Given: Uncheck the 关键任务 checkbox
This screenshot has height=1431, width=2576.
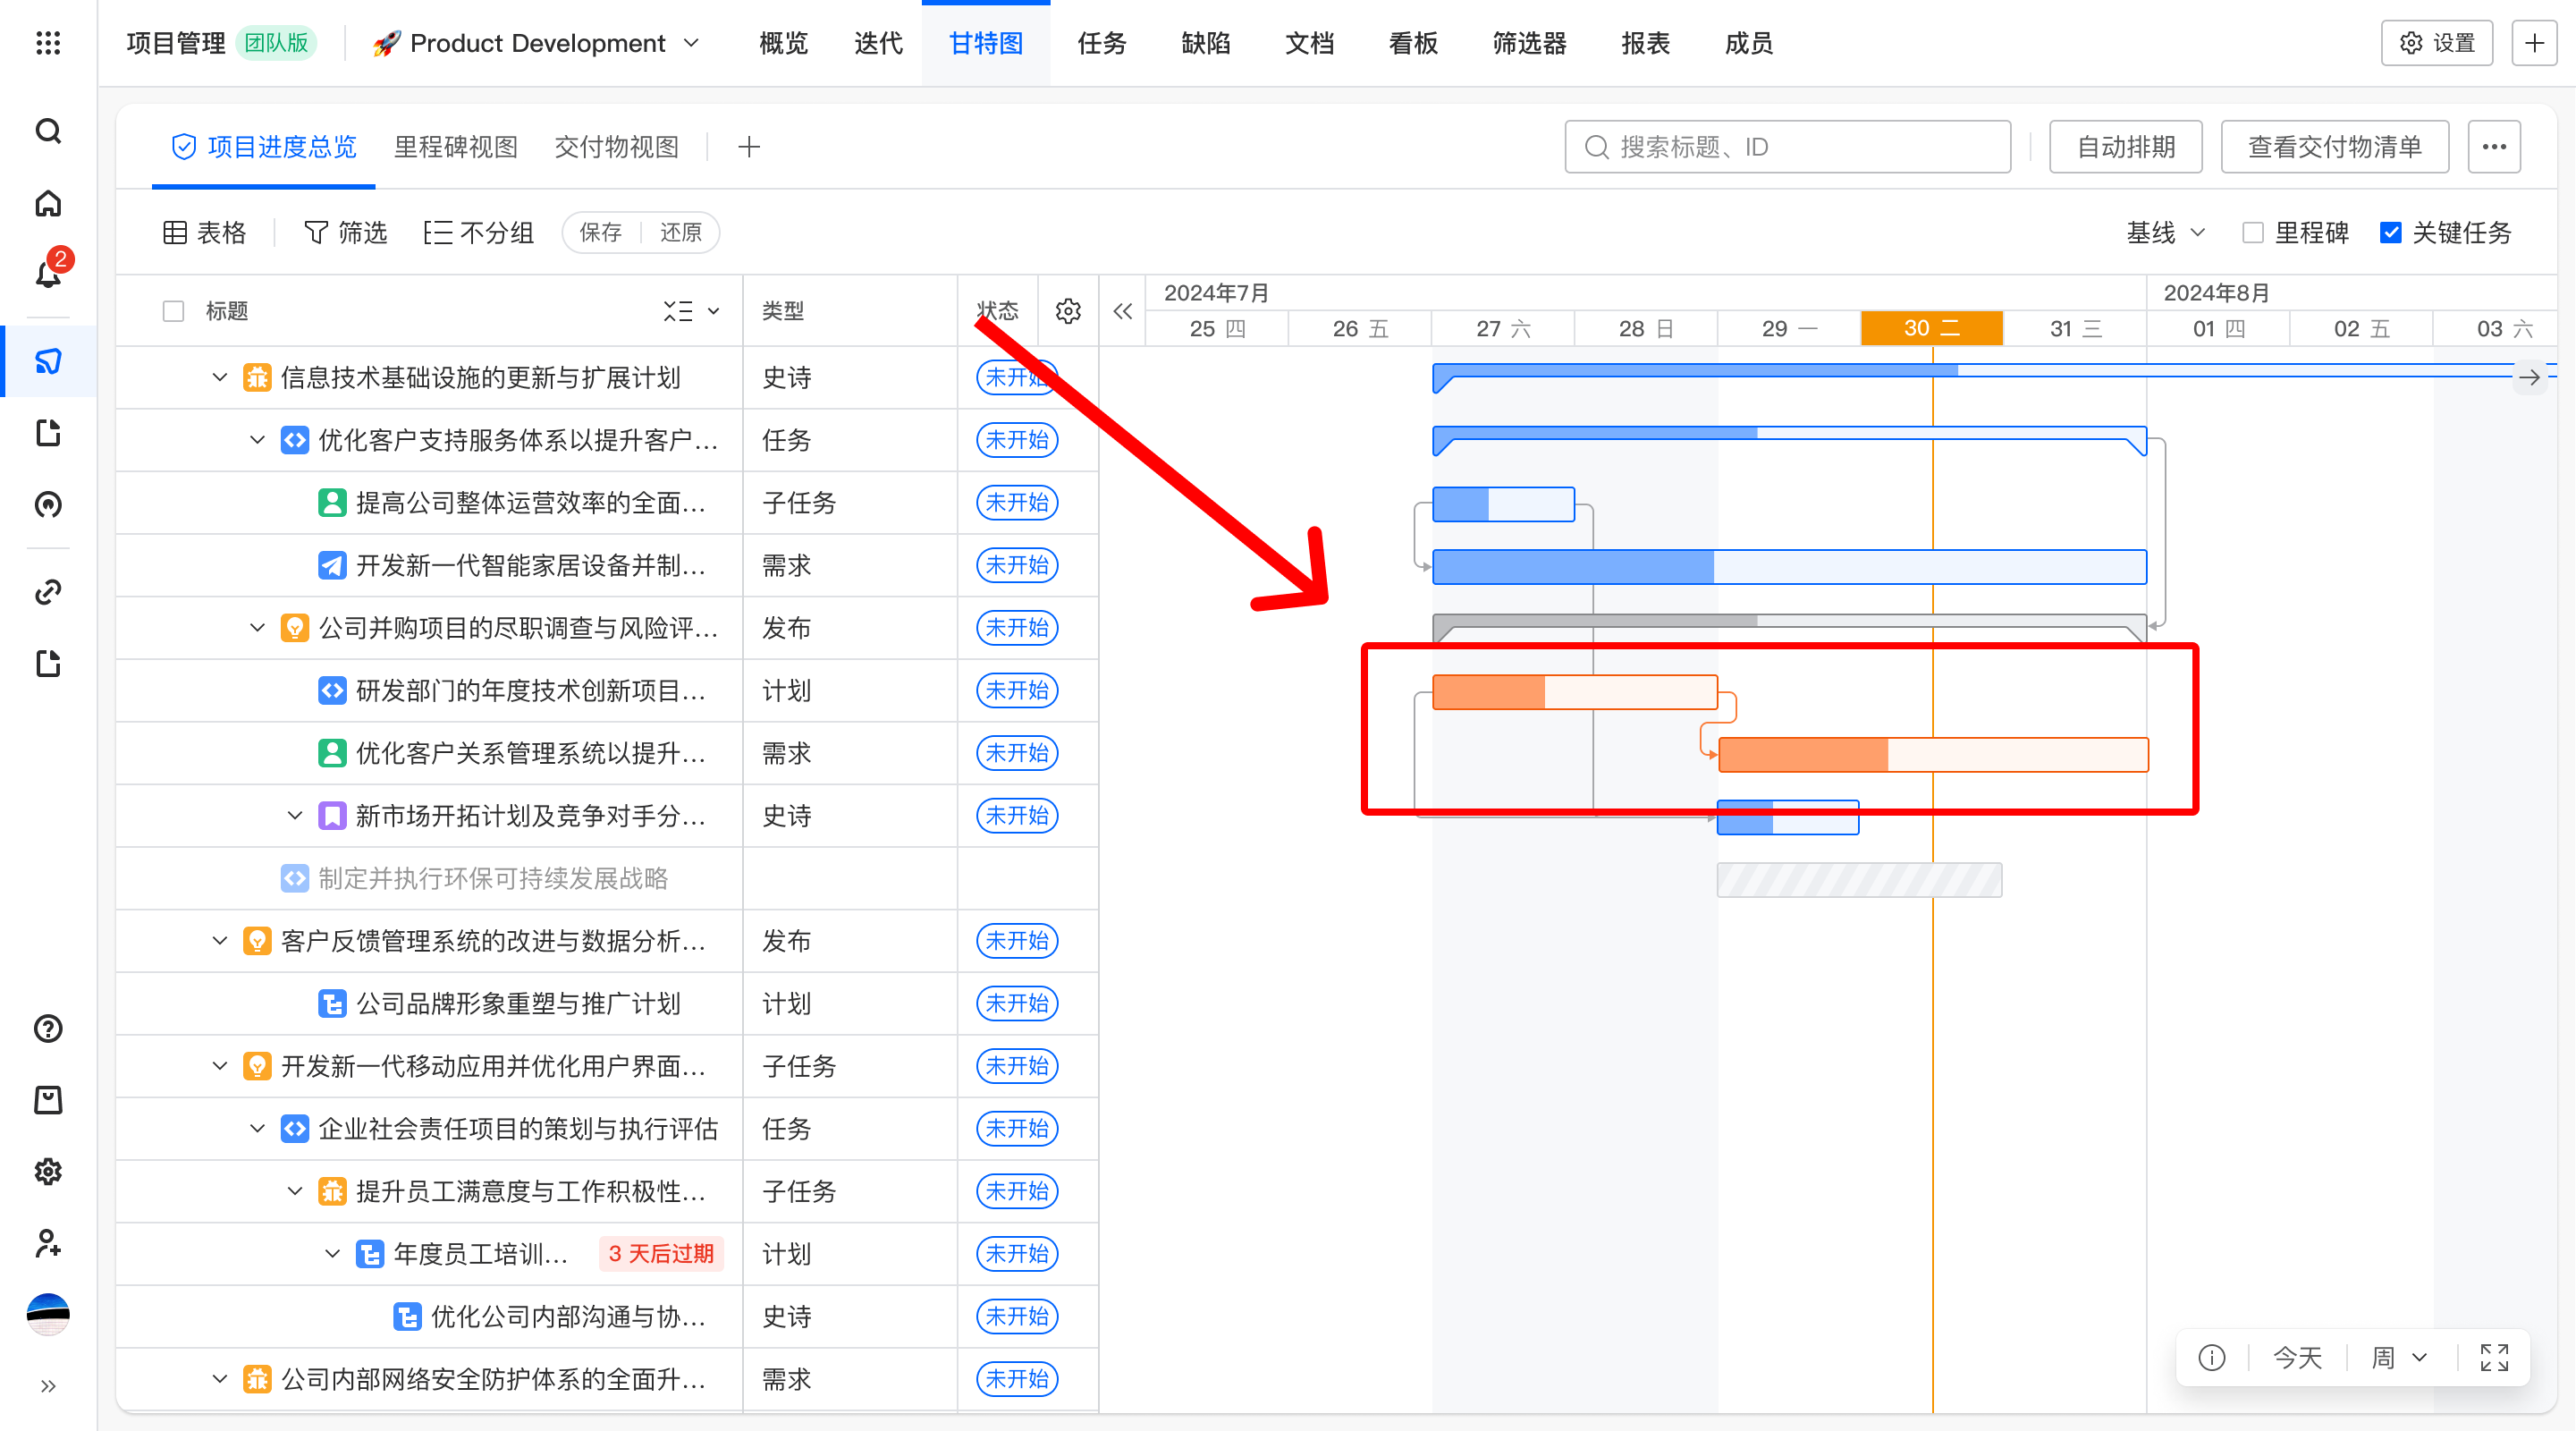Looking at the screenshot, I should point(2390,233).
